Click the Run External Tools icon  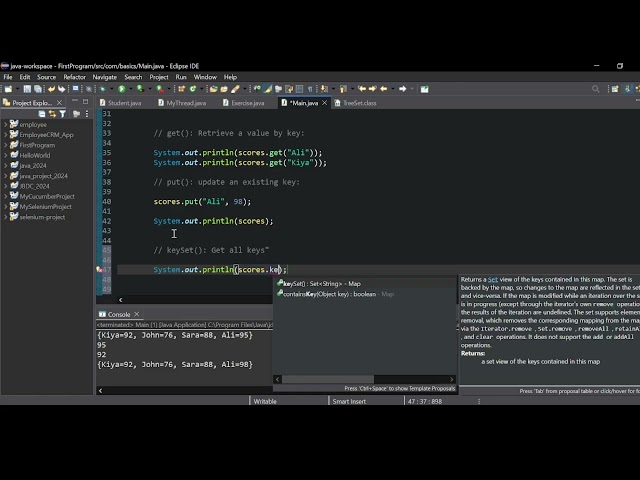[x=160, y=89]
